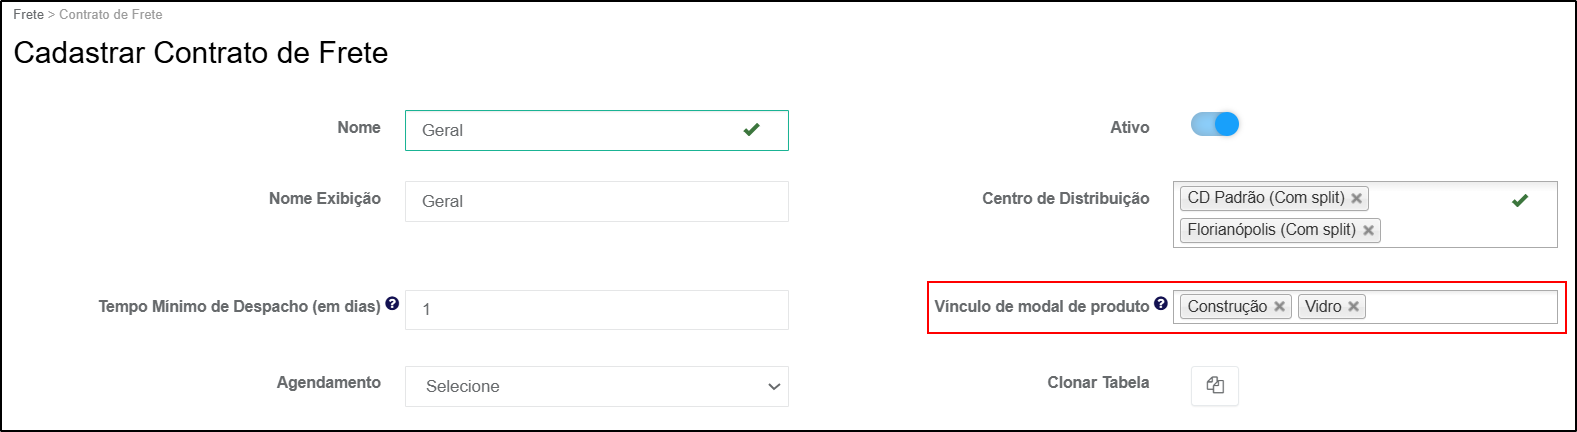
Task: Remove the Vidro modal tag
Action: pyautogui.click(x=1353, y=307)
